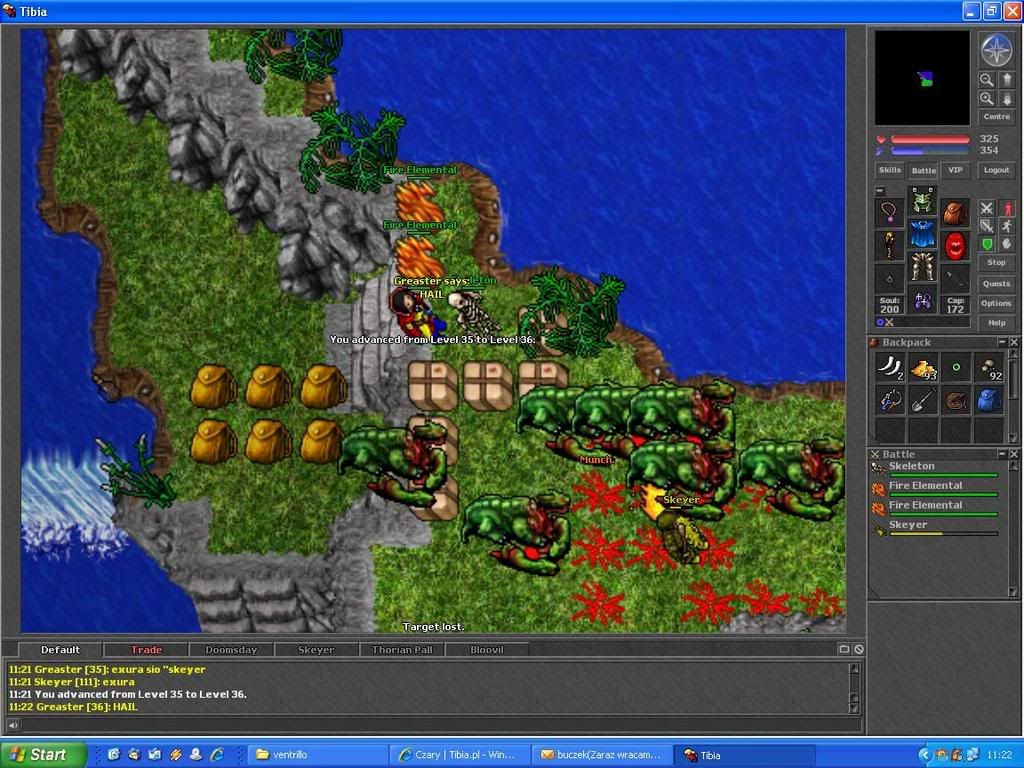Select the red demon shield slot

tap(955, 246)
